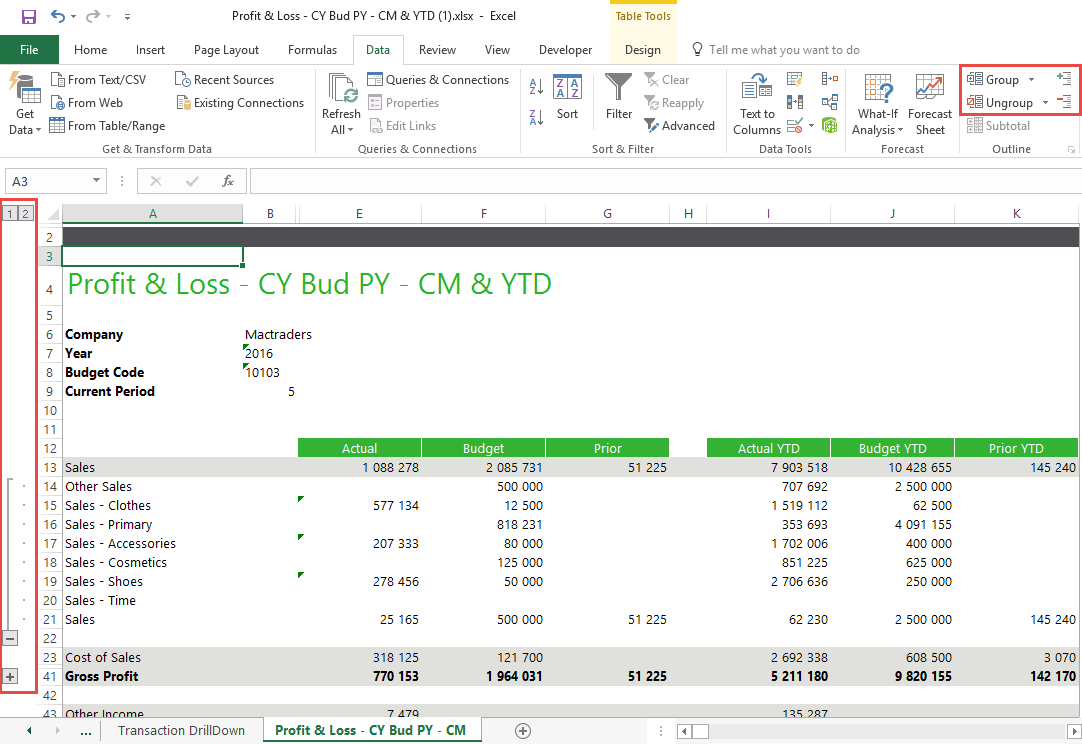
Task: Open the Ungroup dropdown arrow
Action: [x=1045, y=103]
